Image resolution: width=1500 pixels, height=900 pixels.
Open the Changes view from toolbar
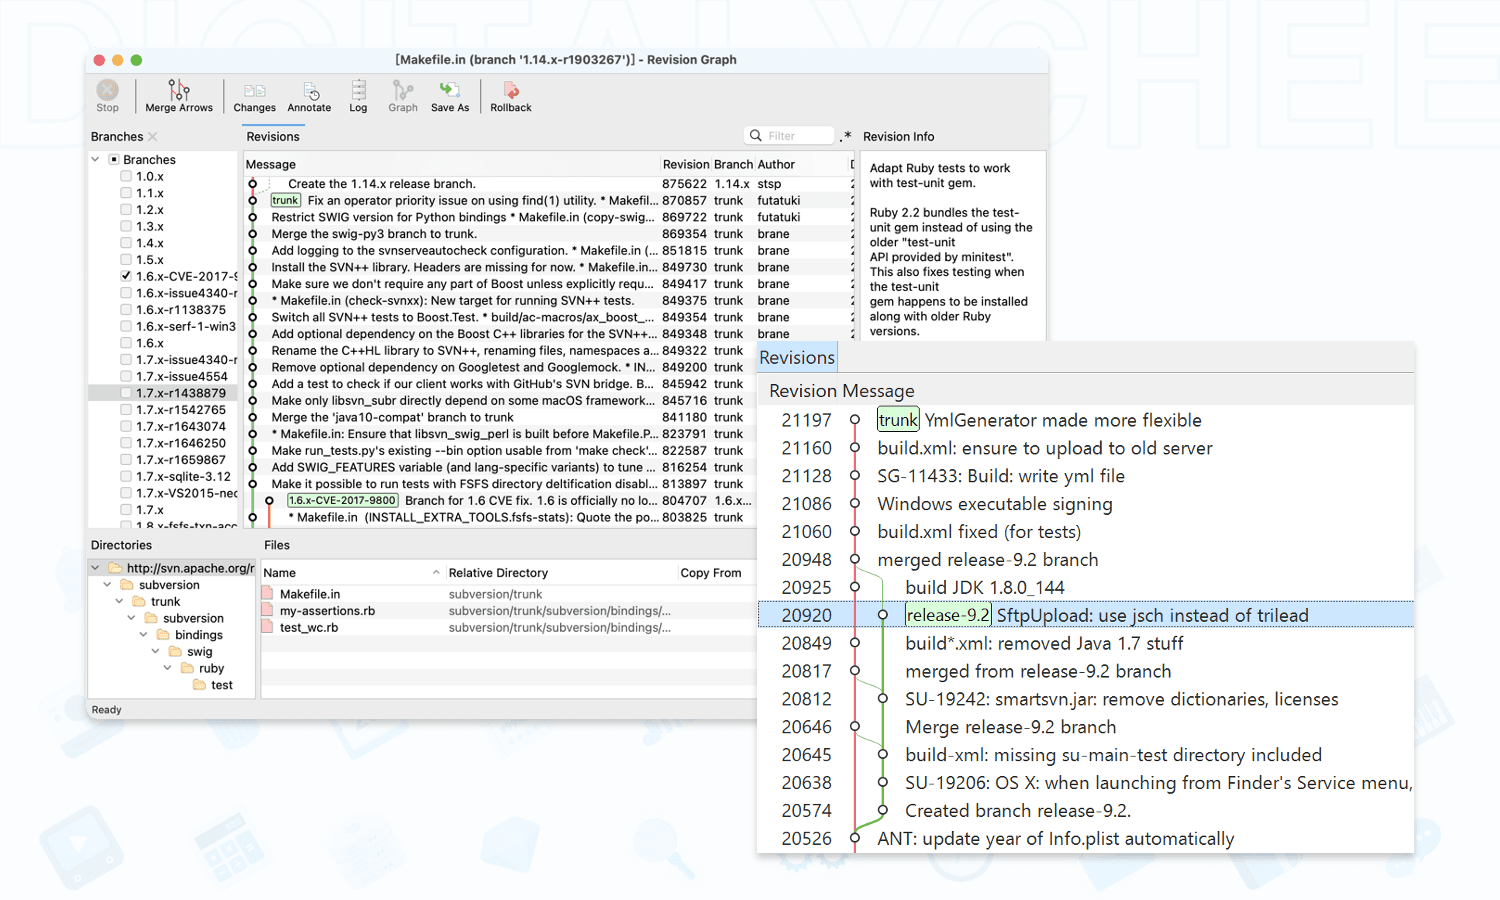coord(254,95)
